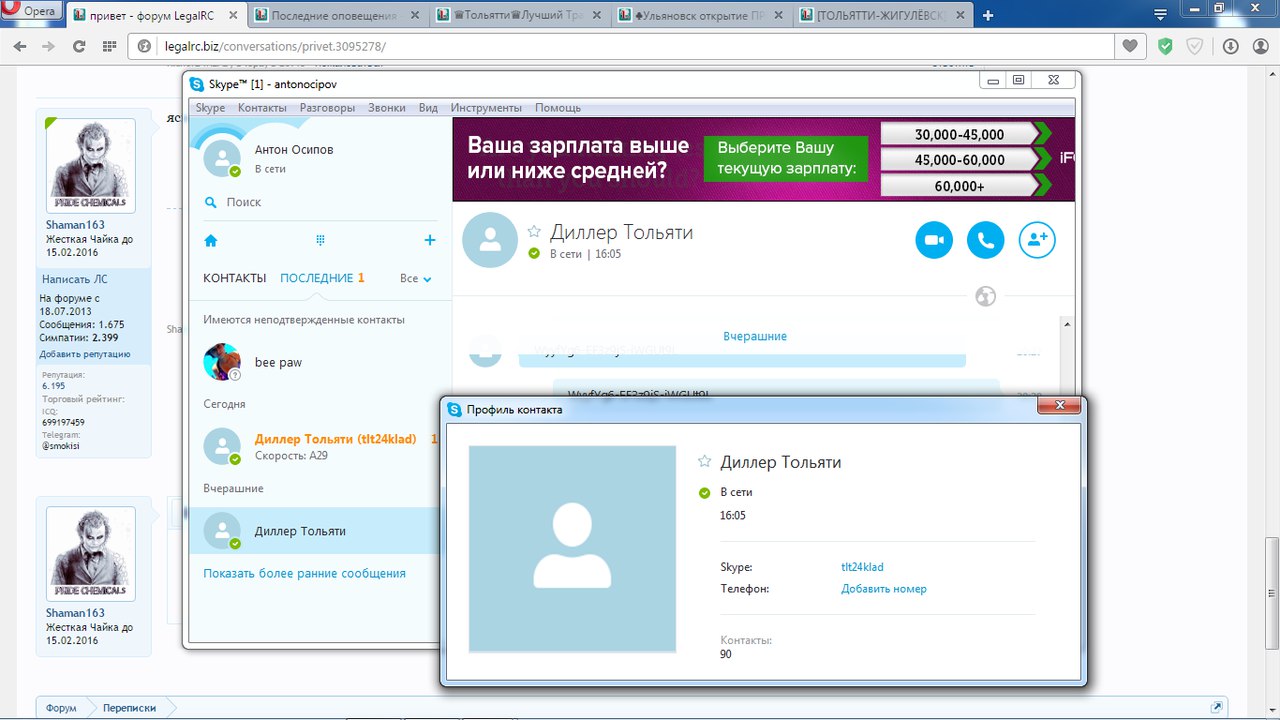Click the Форум breadcrumb on the forum page
The image size is (1280, 720).
pos(61,708)
